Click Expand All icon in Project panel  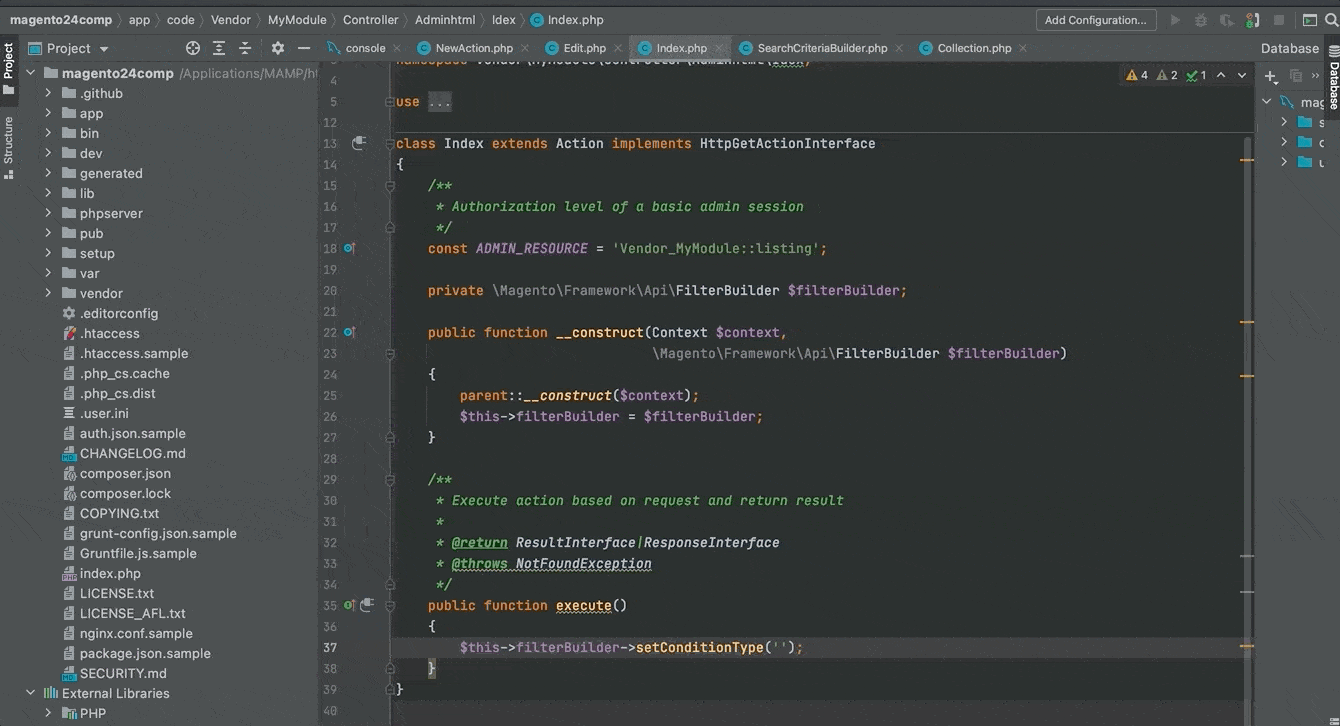219,48
